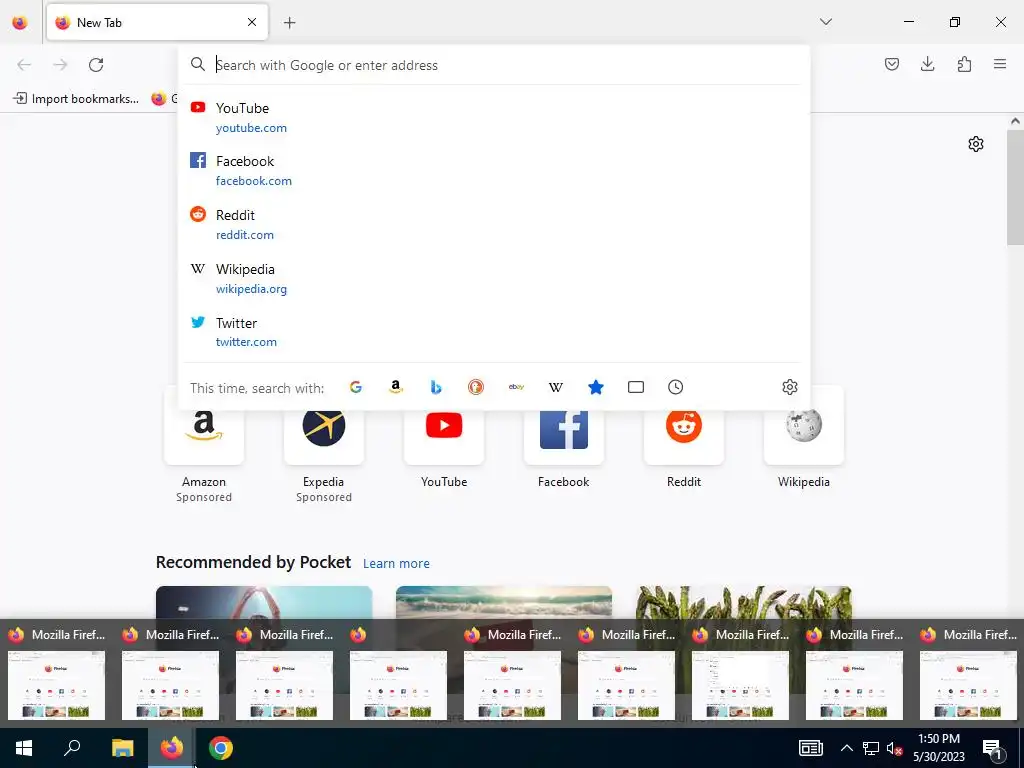Open new tab page personalize gear

click(x=976, y=144)
